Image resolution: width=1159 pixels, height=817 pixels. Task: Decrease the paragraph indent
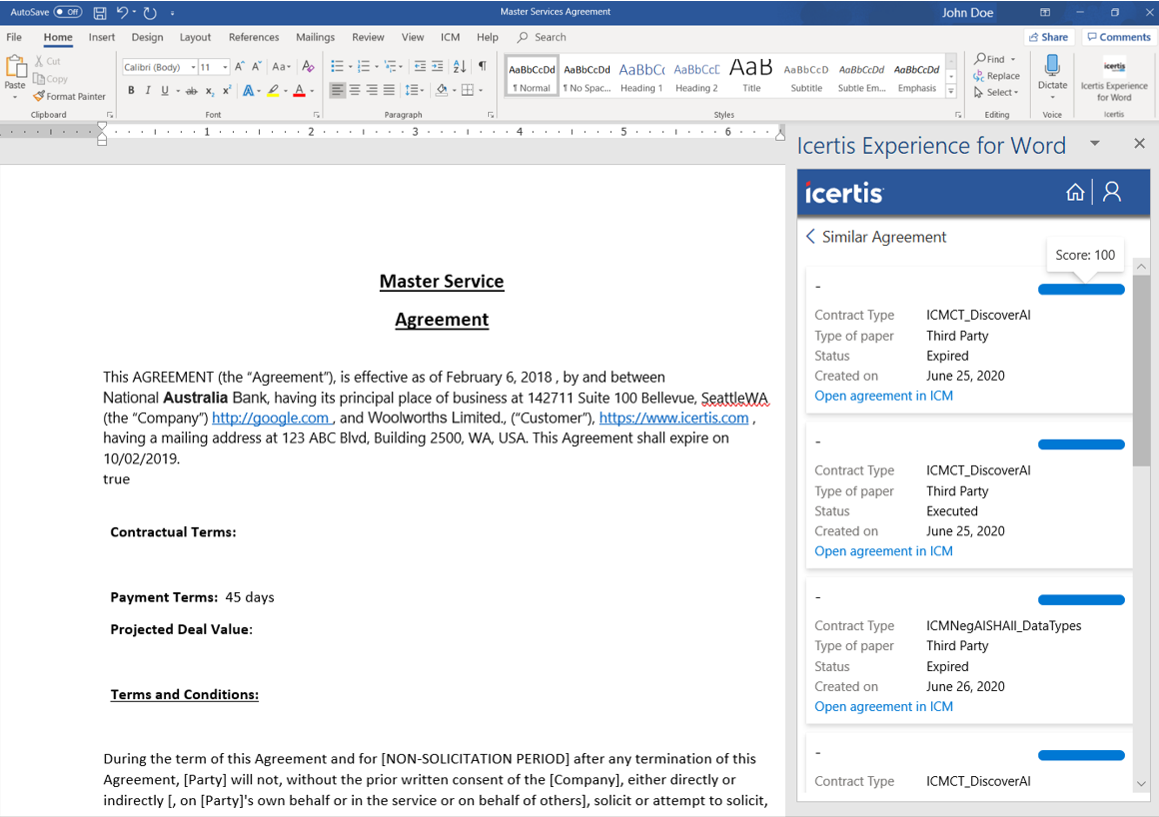click(x=420, y=67)
